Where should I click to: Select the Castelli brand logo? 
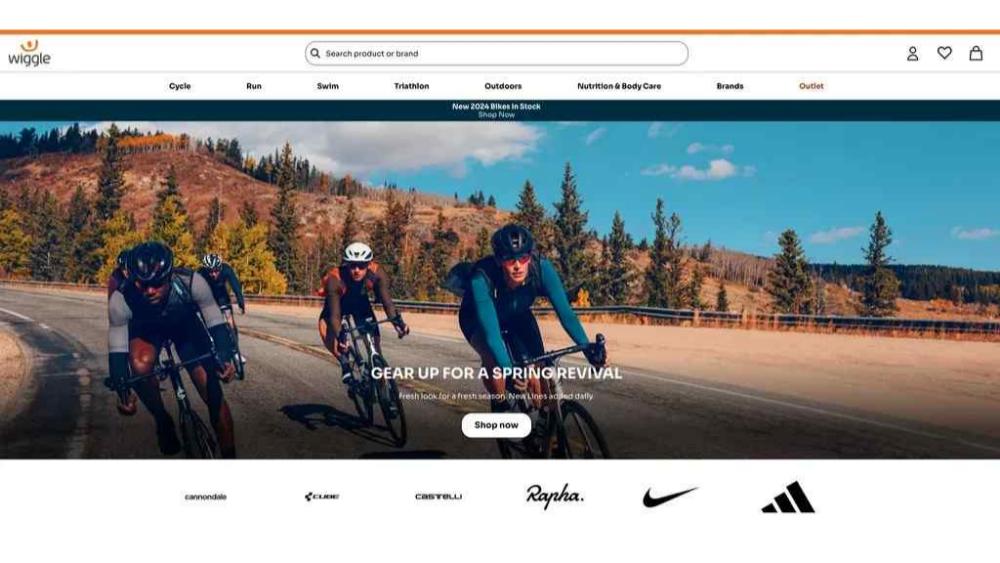pyautogui.click(x=439, y=496)
